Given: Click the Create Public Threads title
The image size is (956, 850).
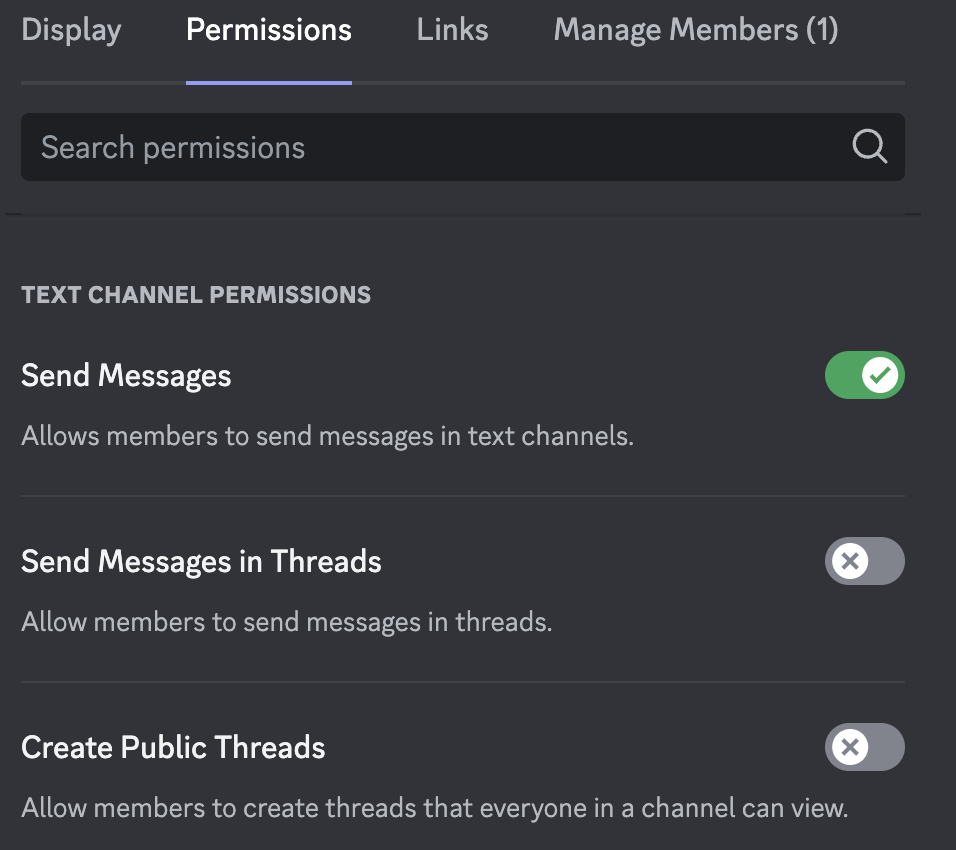Looking at the screenshot, I should (173, 748).
